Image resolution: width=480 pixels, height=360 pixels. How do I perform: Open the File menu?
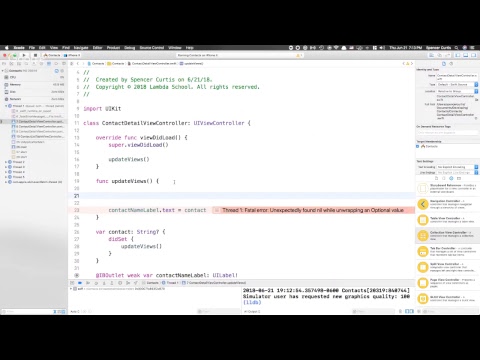[32, 48]
